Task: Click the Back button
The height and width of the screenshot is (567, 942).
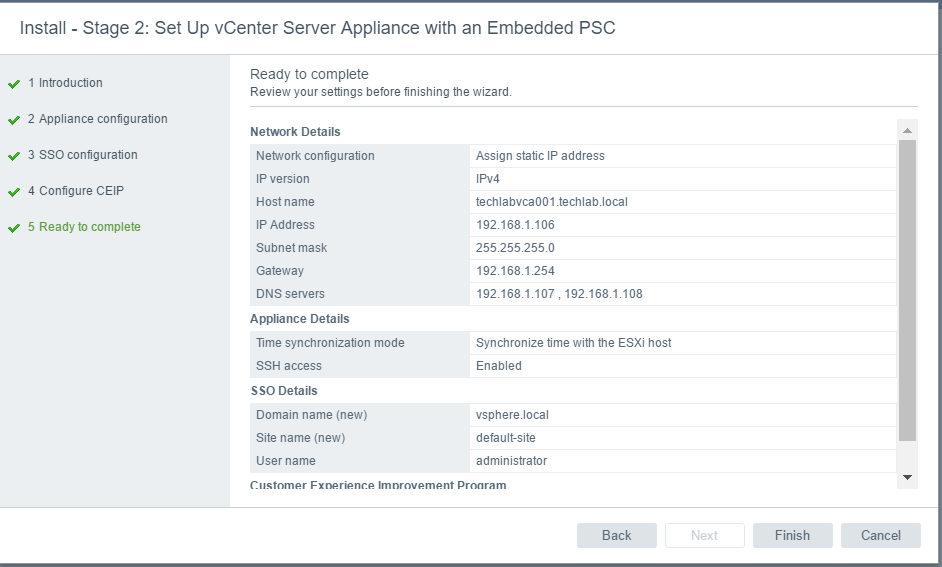Action: coord(616,535)
